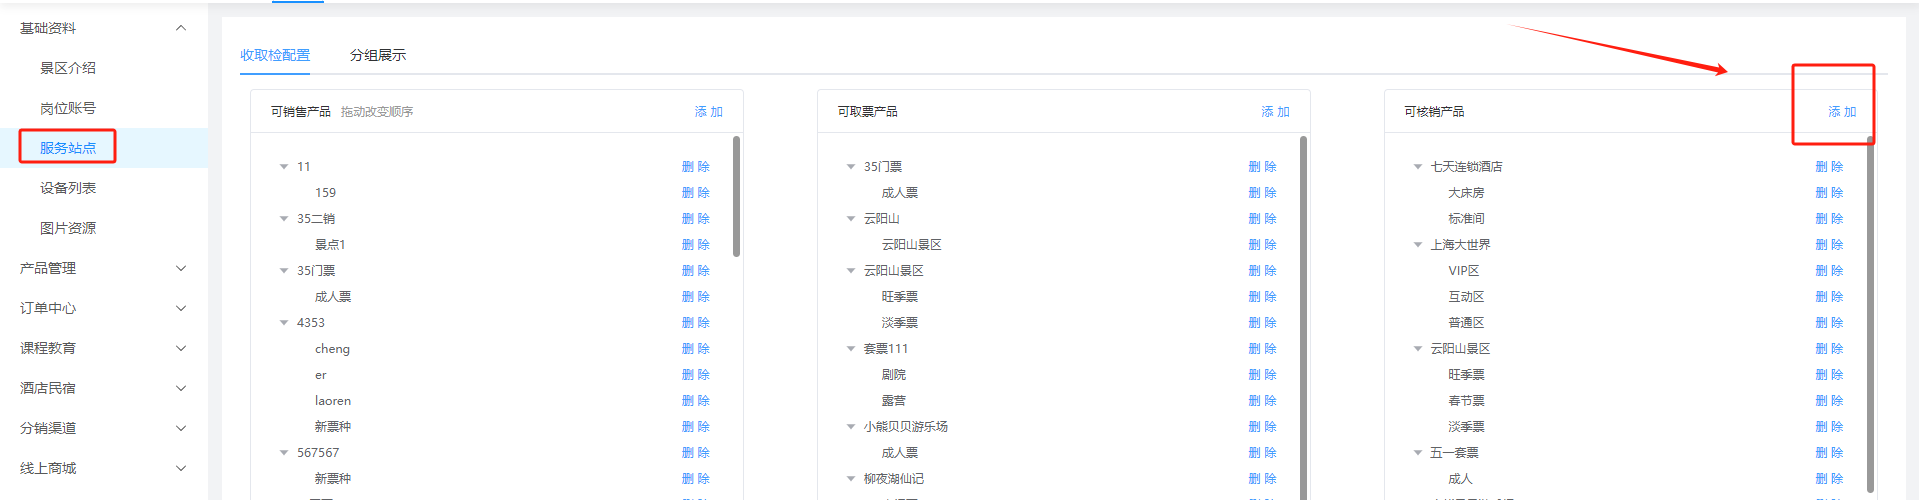Click 添加 in 可销售产品 panel

(708, 112)
